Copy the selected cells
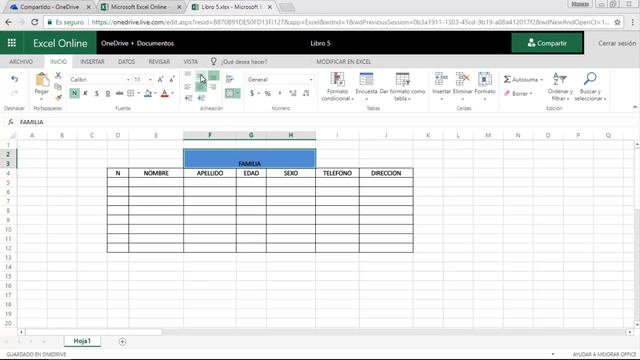 point(58,87)
